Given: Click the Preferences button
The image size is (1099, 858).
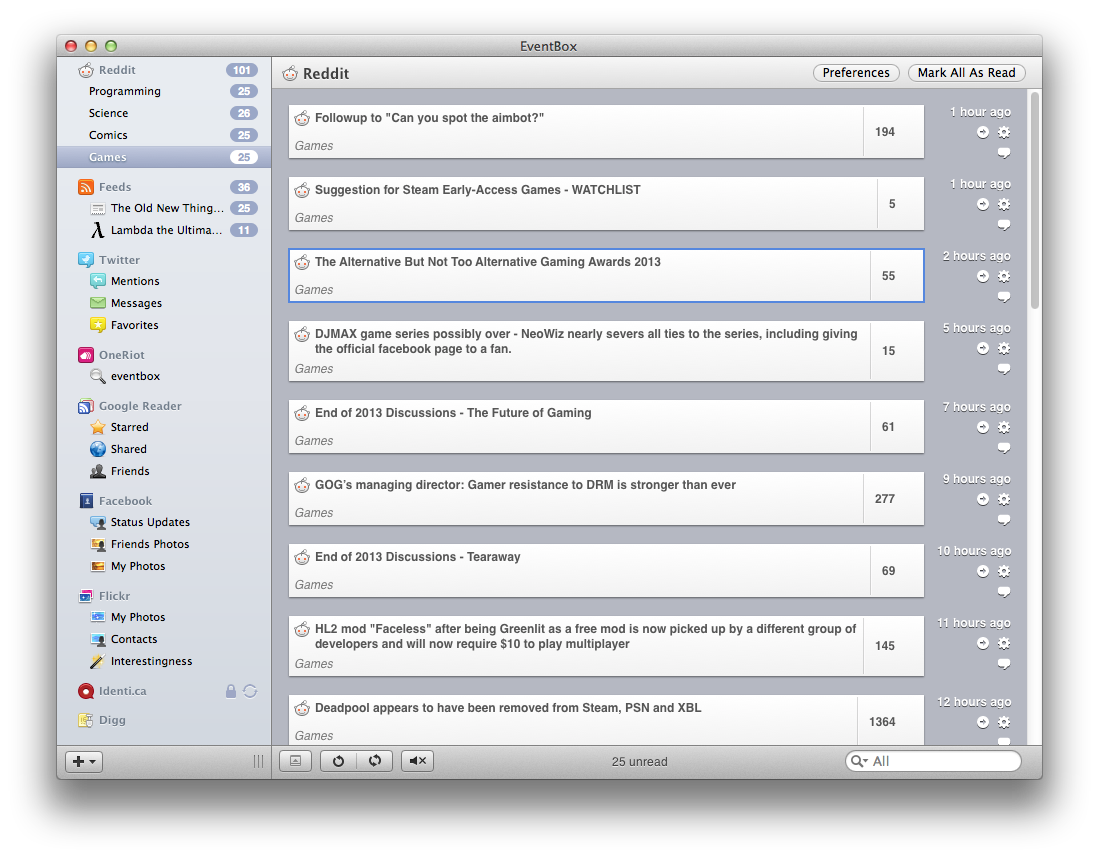Looking at the screenshot, I should [x=856, y=73].
